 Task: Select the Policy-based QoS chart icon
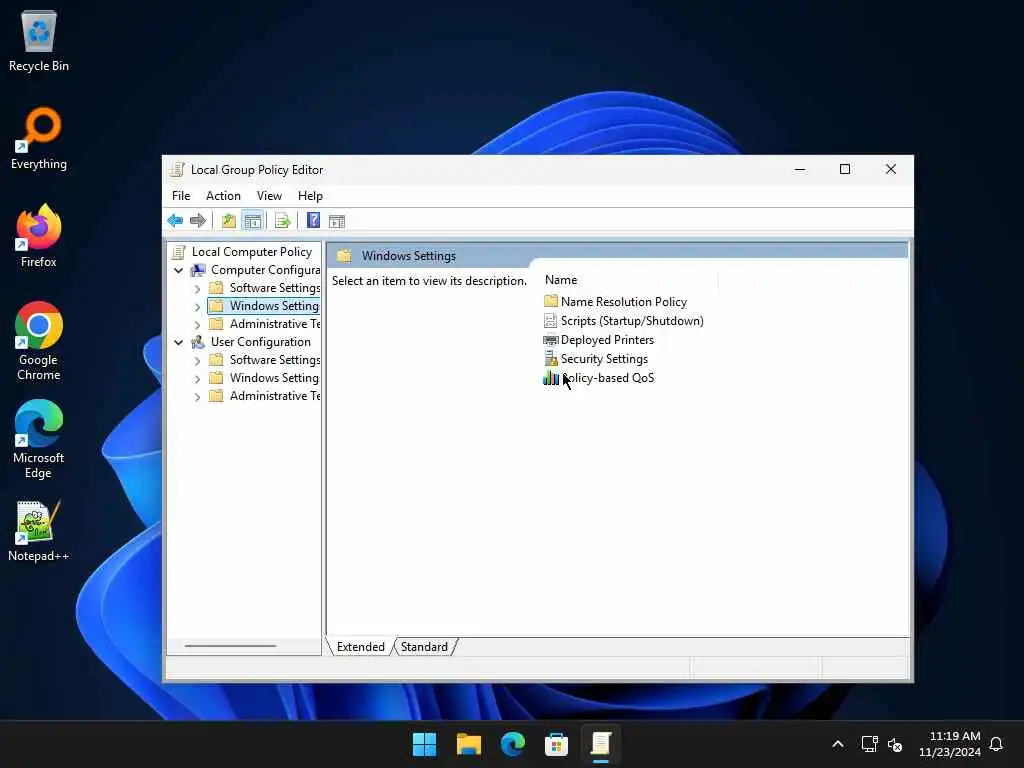click(551, 377)
